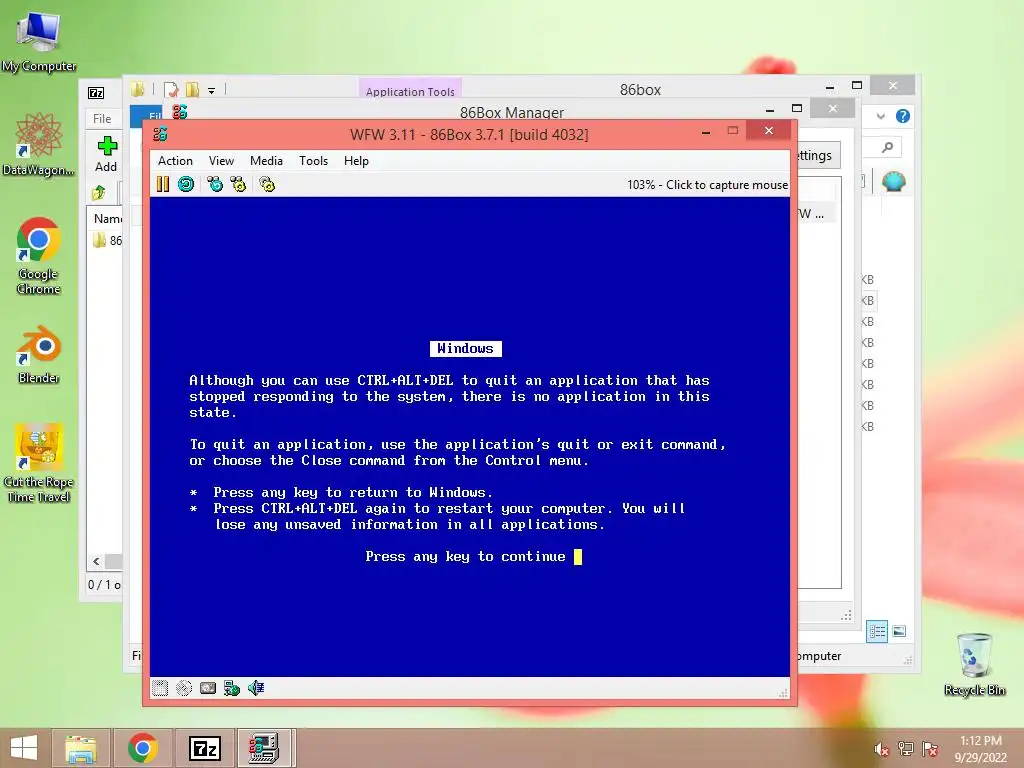
Task: Pause emulation with the yellow pause icon
Action: tap(163, 184)
